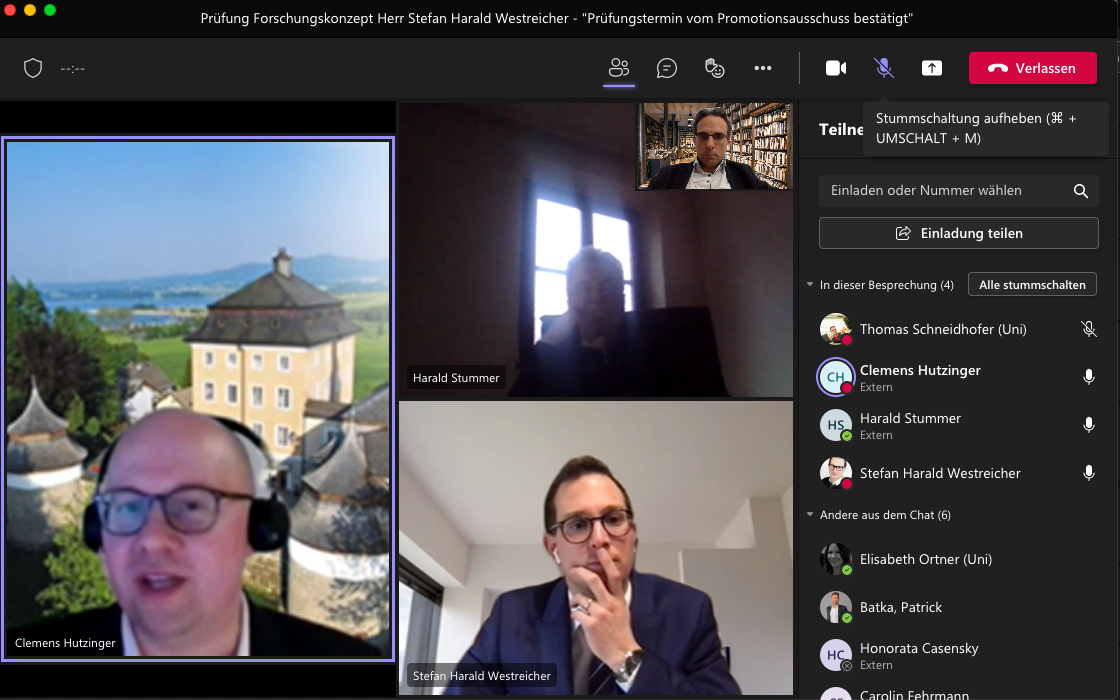Screen dimensions: 1120x700
Task: Open the meeting chat icon
Action: pyautogui.click(x=667, y=68)
